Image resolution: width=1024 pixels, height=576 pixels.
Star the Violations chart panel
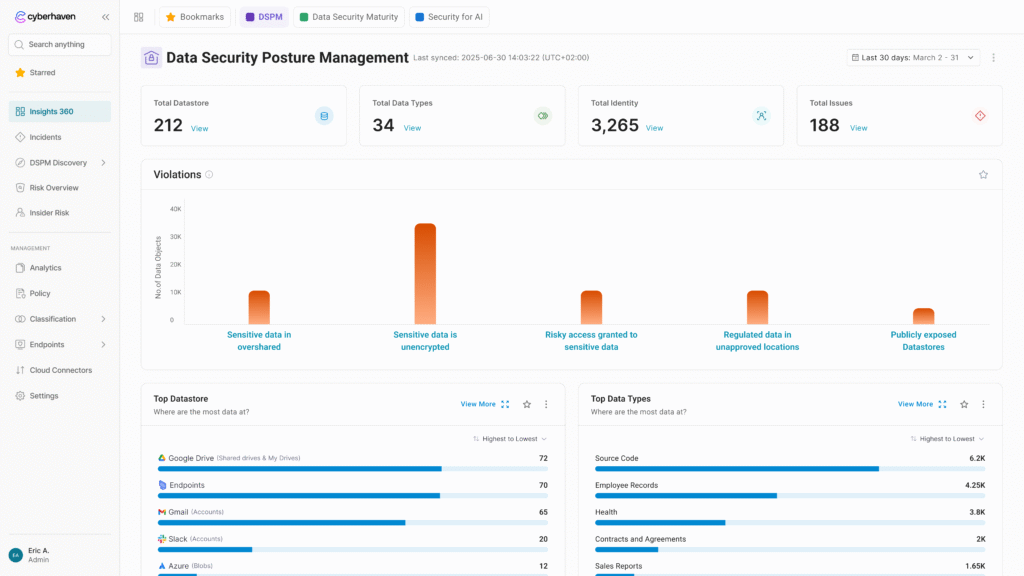pyautogui.click(x=983, y=174)
